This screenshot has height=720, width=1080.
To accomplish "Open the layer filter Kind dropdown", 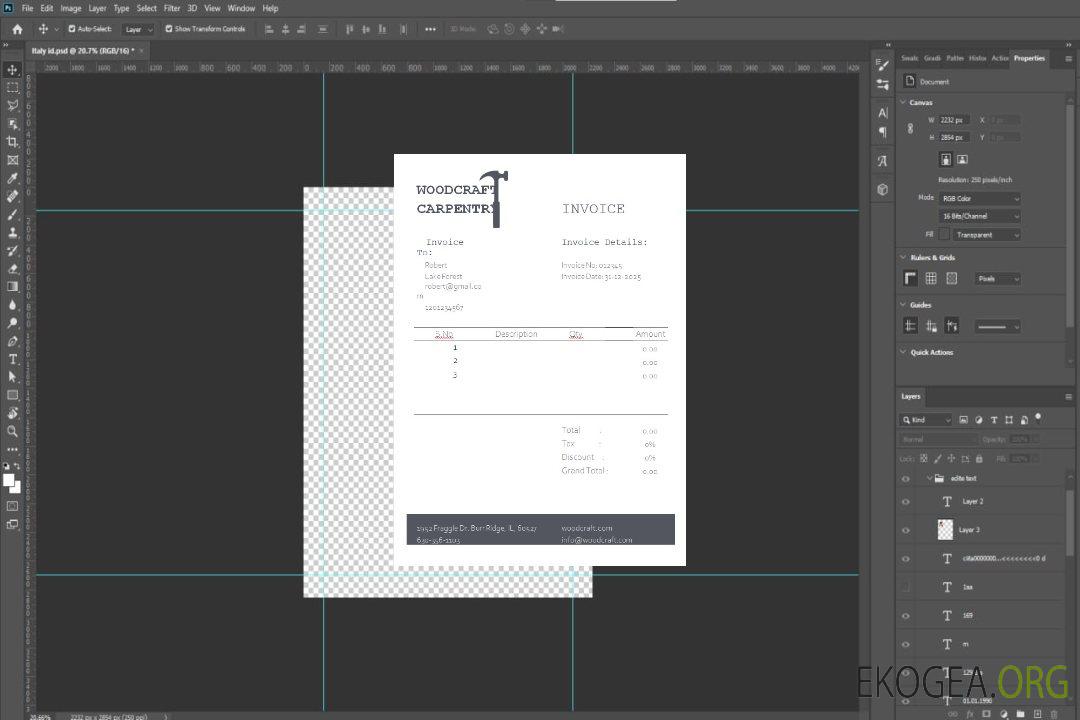I will [x=926, y=420].
